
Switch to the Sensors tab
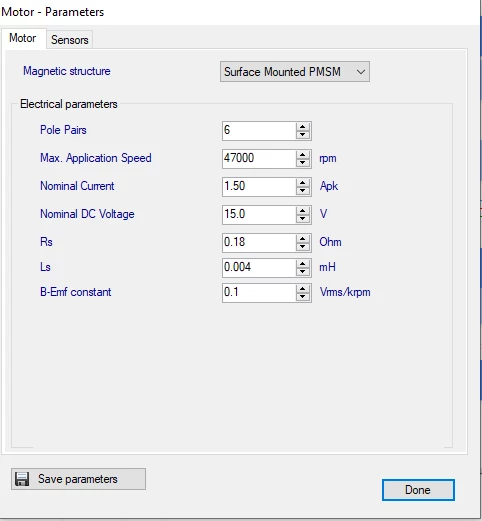tap(69, 40)
